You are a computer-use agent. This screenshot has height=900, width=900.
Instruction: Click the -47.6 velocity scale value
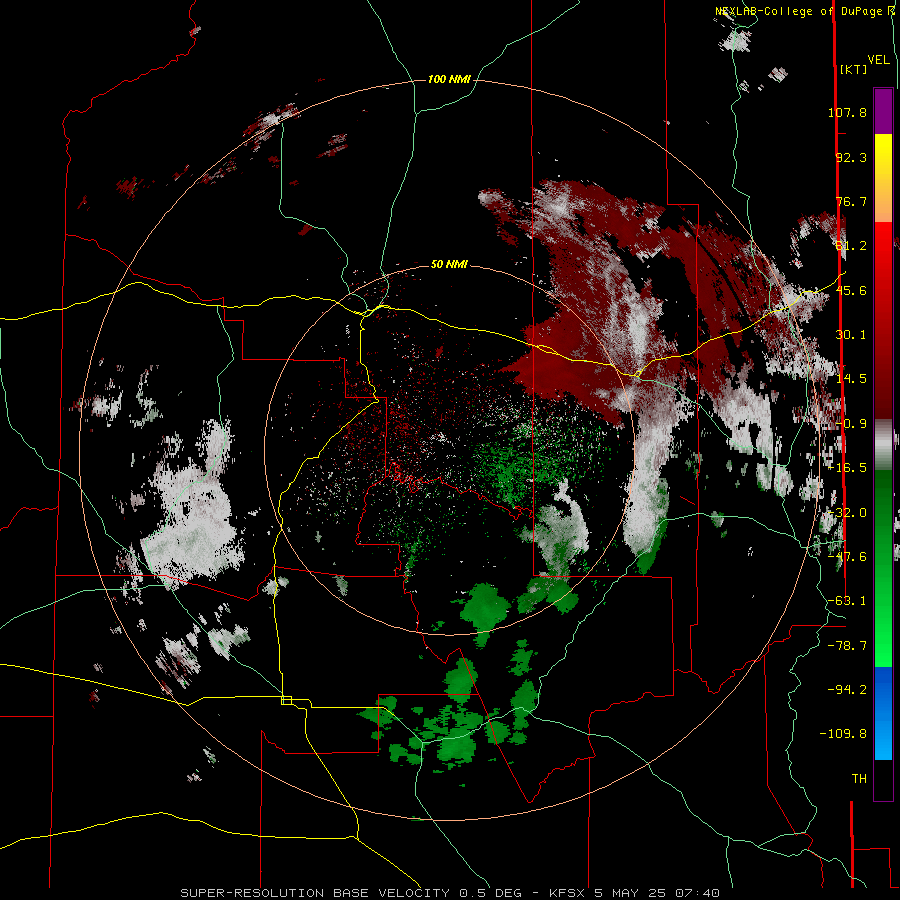click(847, 557)
